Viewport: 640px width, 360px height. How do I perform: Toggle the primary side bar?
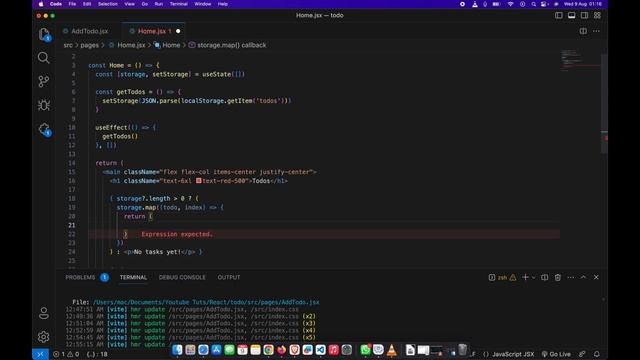click(559, 16)
